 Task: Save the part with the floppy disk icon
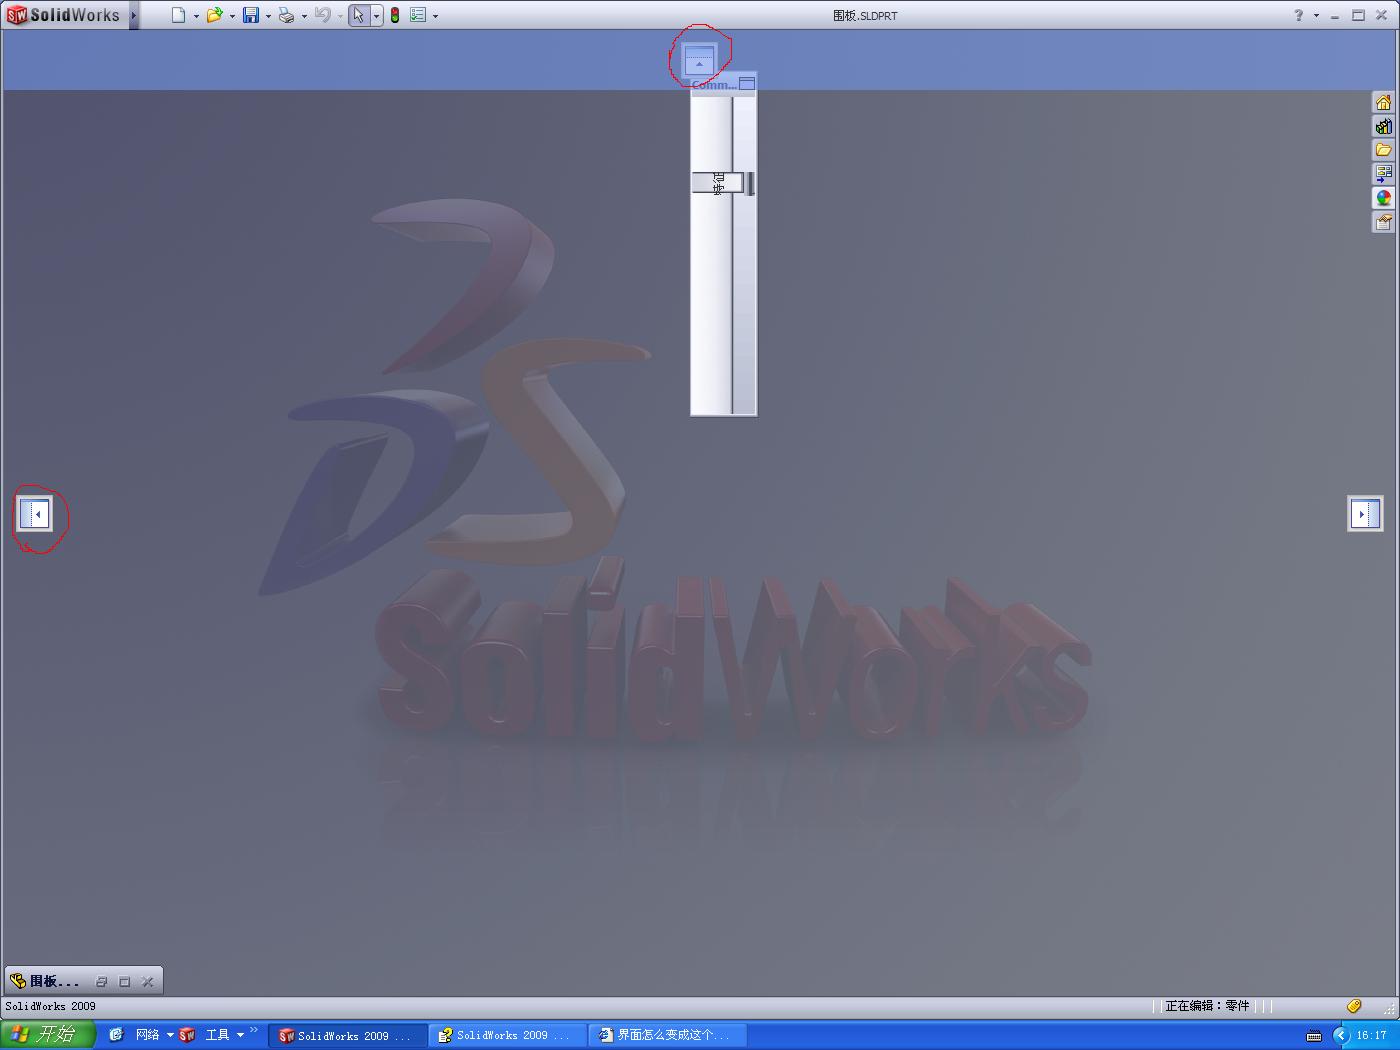(x=251, y=15)
